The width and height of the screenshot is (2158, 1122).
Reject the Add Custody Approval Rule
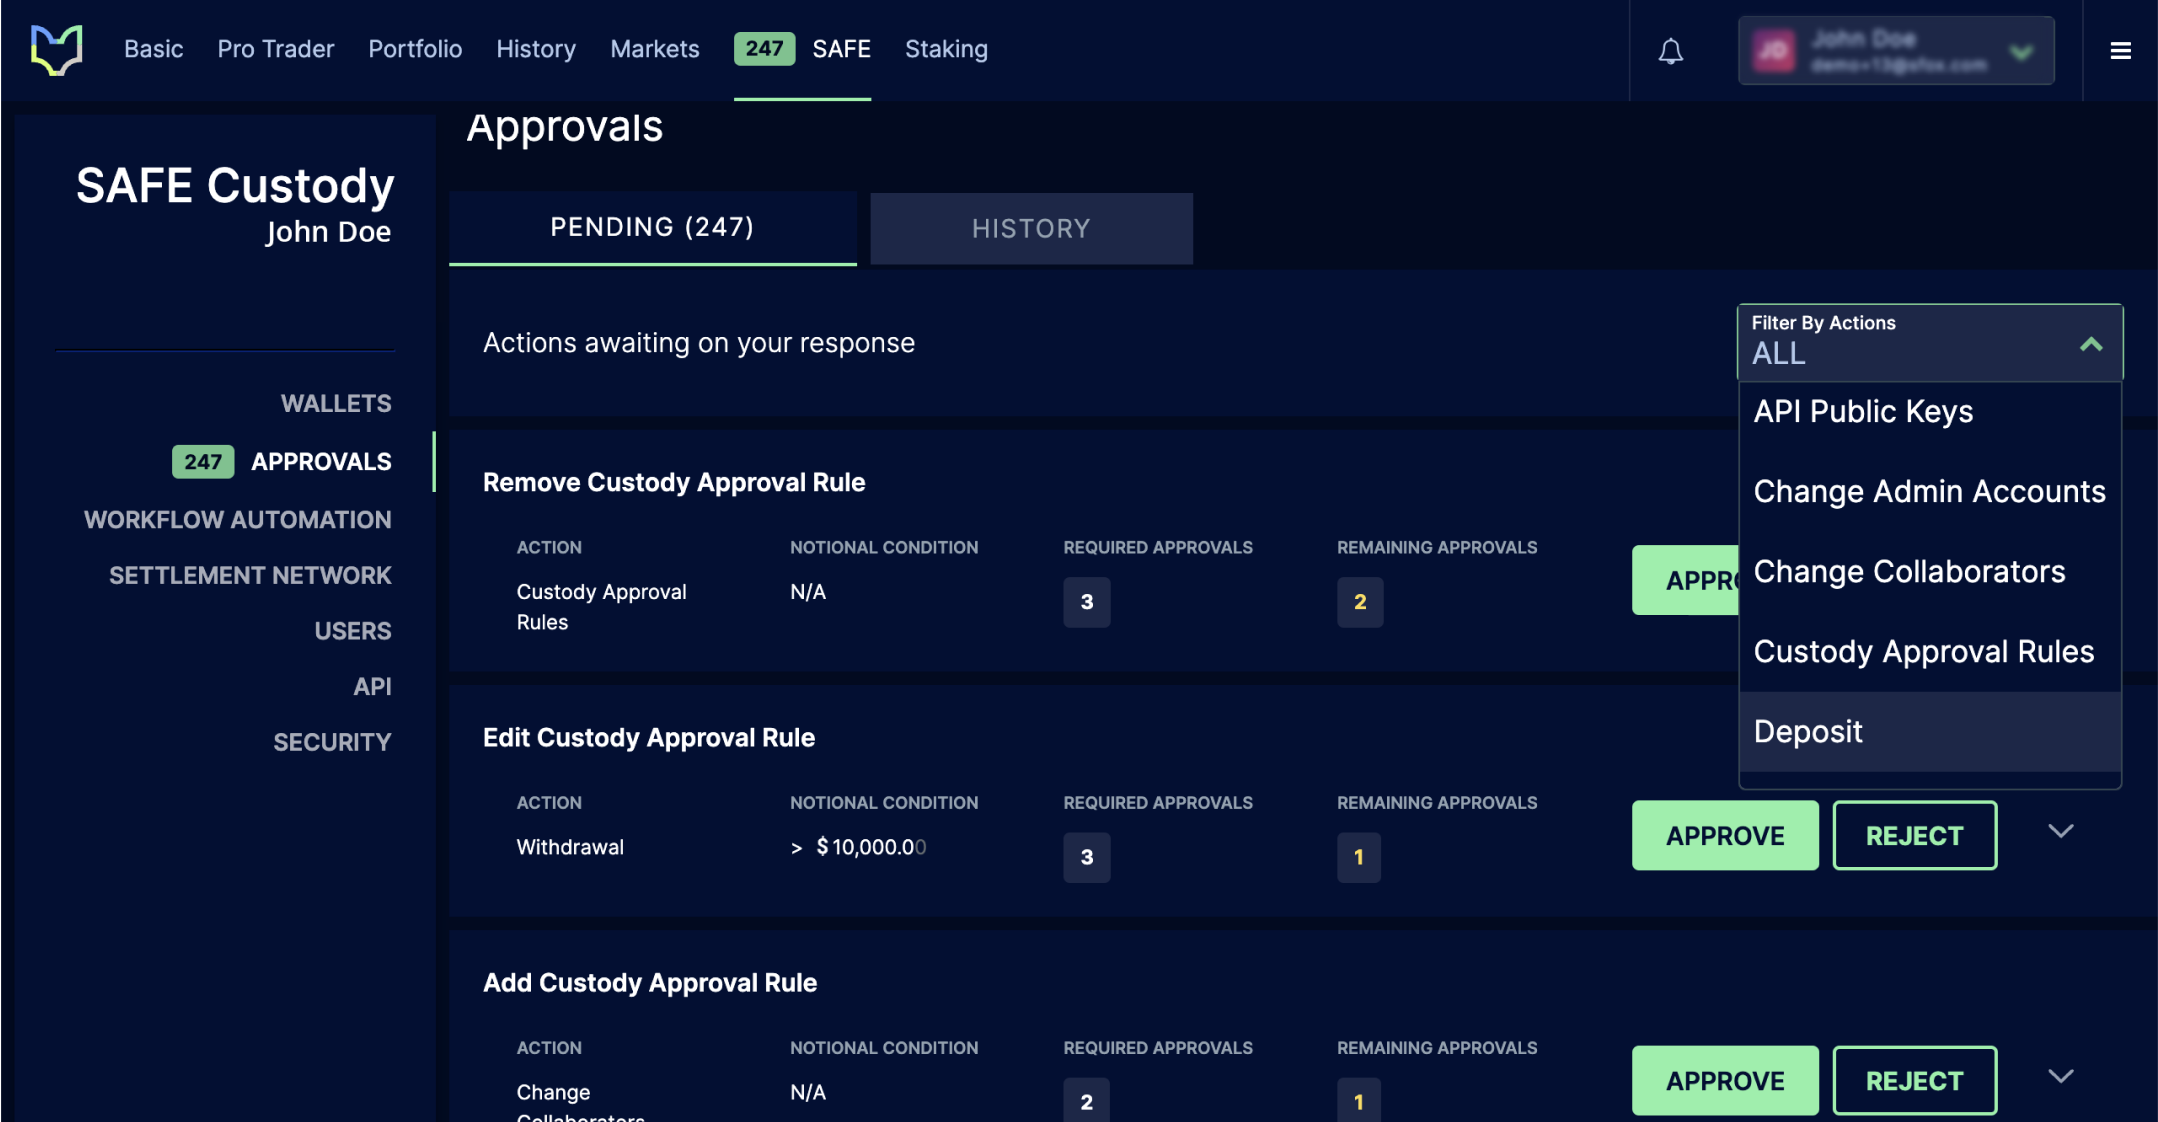coord(1914,1080)
